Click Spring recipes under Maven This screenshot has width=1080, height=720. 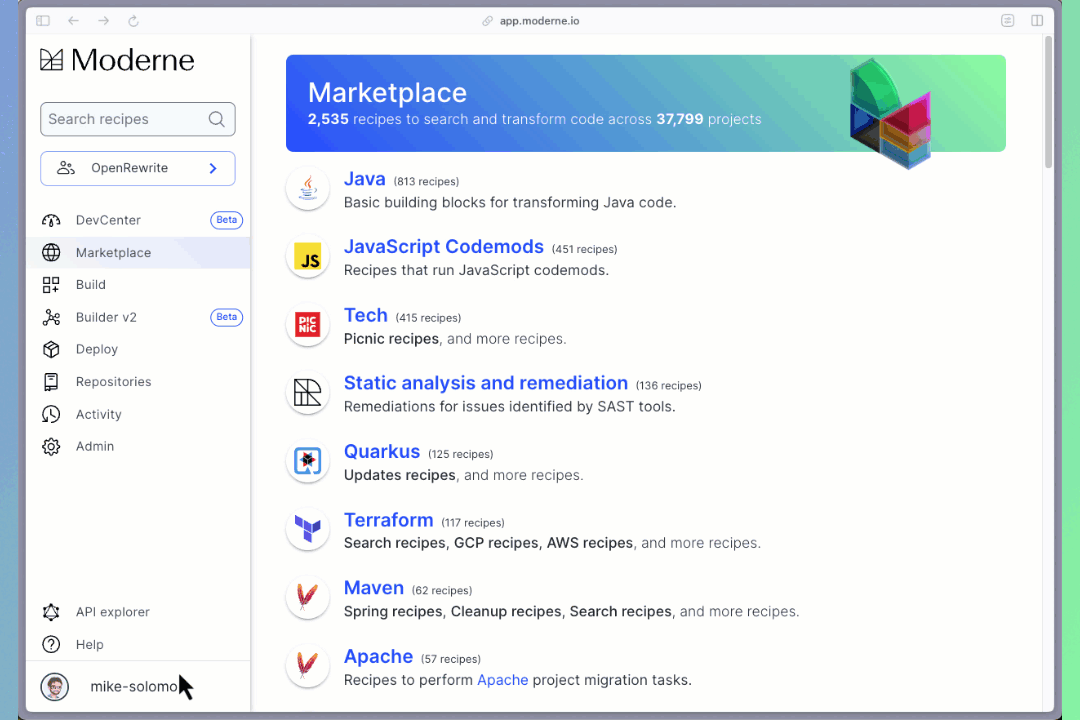click(393, 612)
